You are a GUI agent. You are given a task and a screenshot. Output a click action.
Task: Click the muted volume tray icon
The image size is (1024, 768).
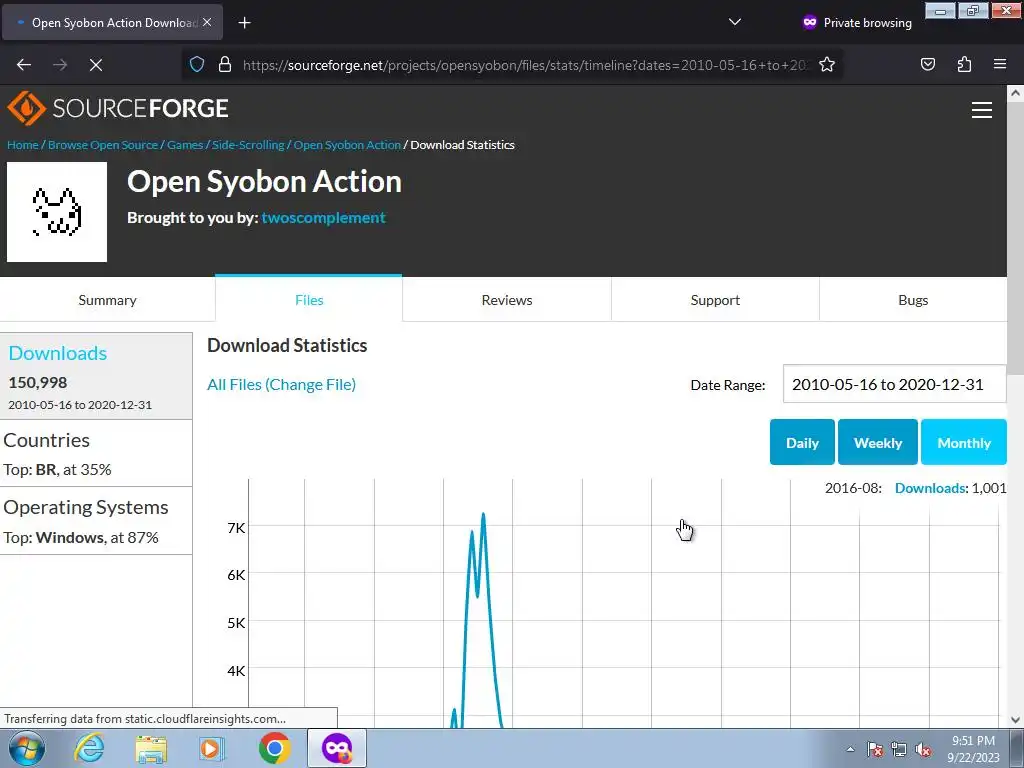pyautogui.click(x=923, y=749)
